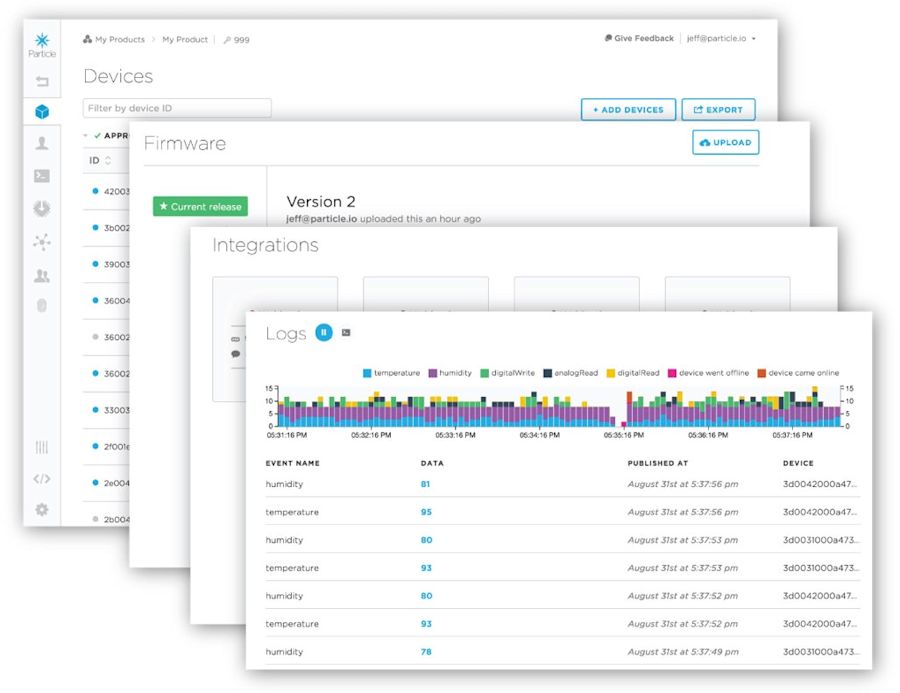Click the round download-arrow icon in the sidebar
900x693 pixels.
pos(42,208)
